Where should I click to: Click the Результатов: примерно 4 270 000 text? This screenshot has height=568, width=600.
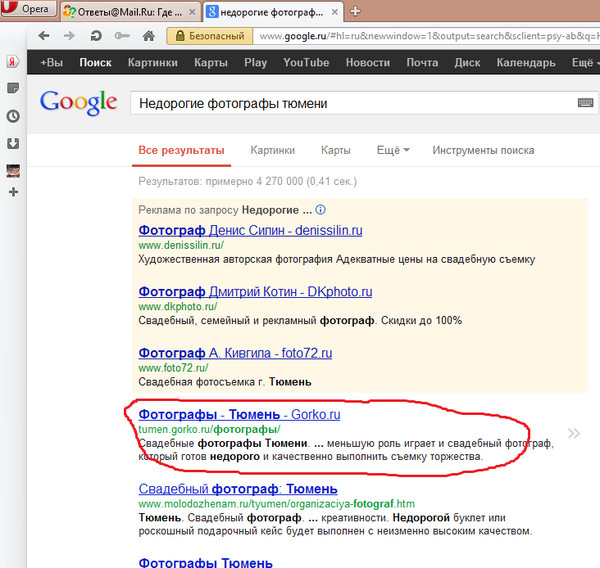248,181
